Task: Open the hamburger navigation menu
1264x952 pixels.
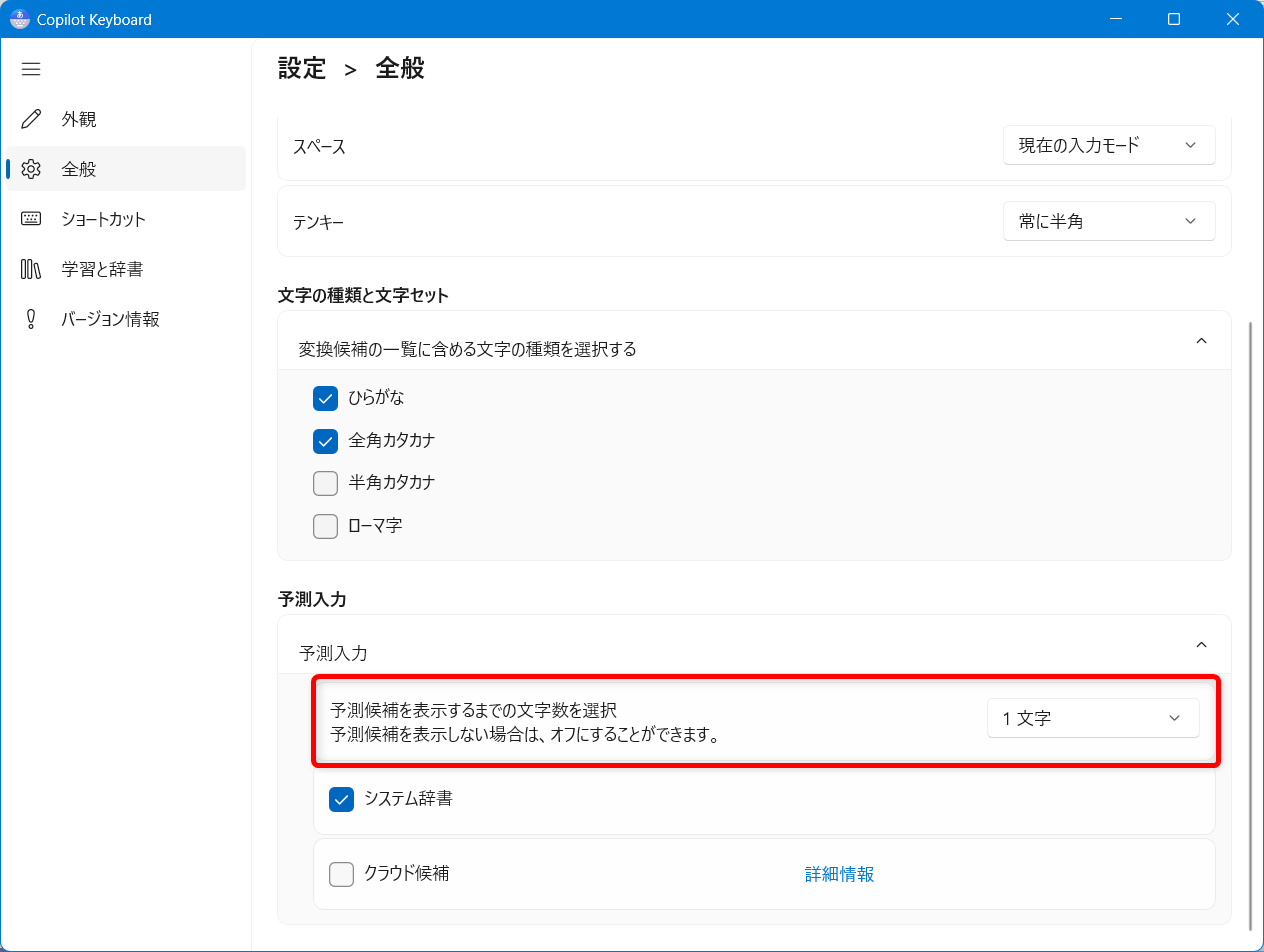Action: tap(31, 69)
